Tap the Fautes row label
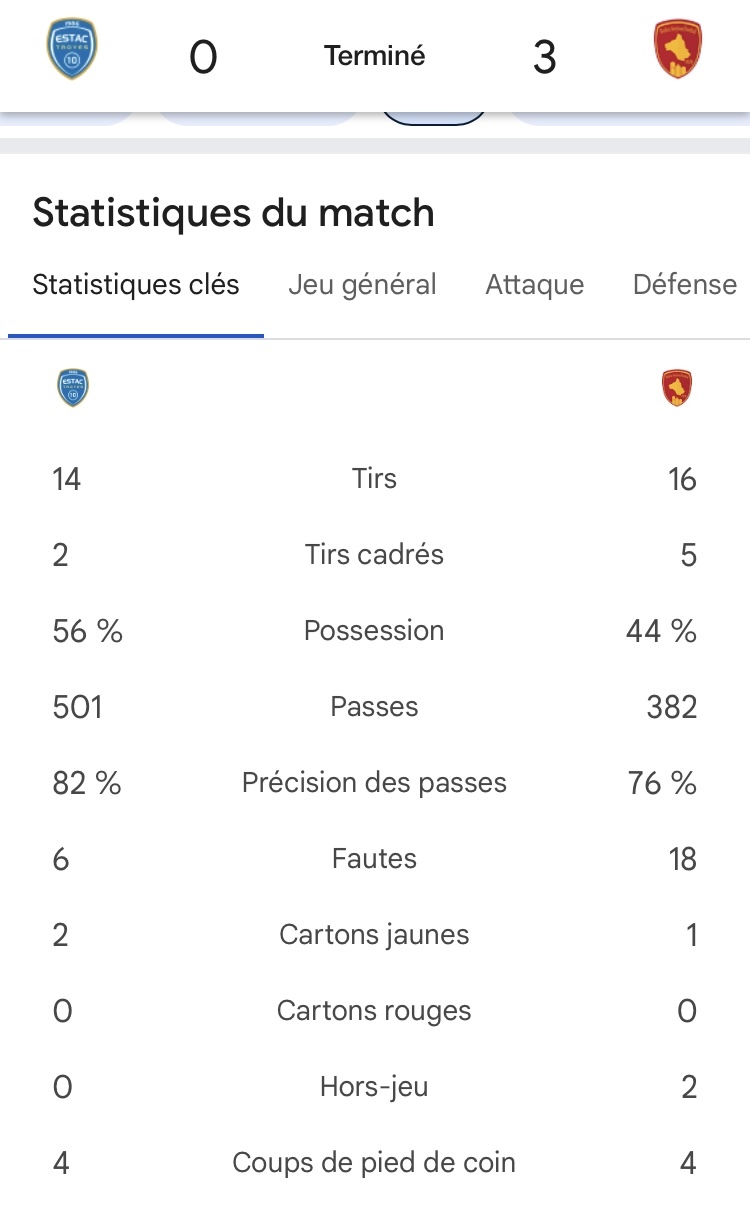 click(375, 859)
